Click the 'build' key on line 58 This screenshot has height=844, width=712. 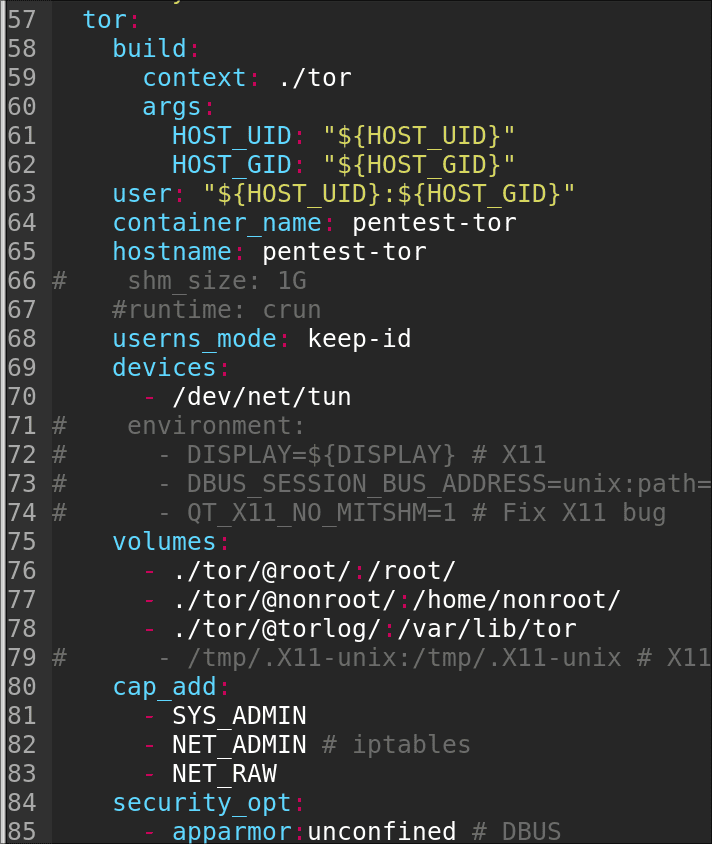(149, 48)
